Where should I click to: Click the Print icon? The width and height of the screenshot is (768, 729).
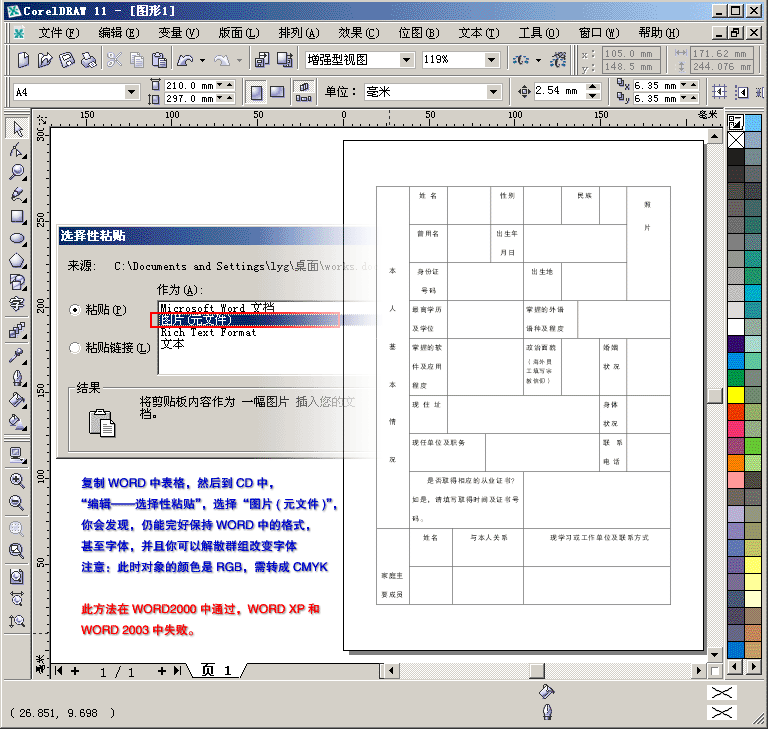88,60
